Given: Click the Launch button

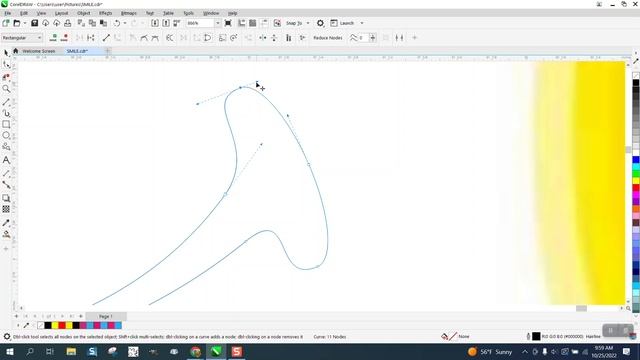Looking at the screenshot, I should (x=342, y=23).
